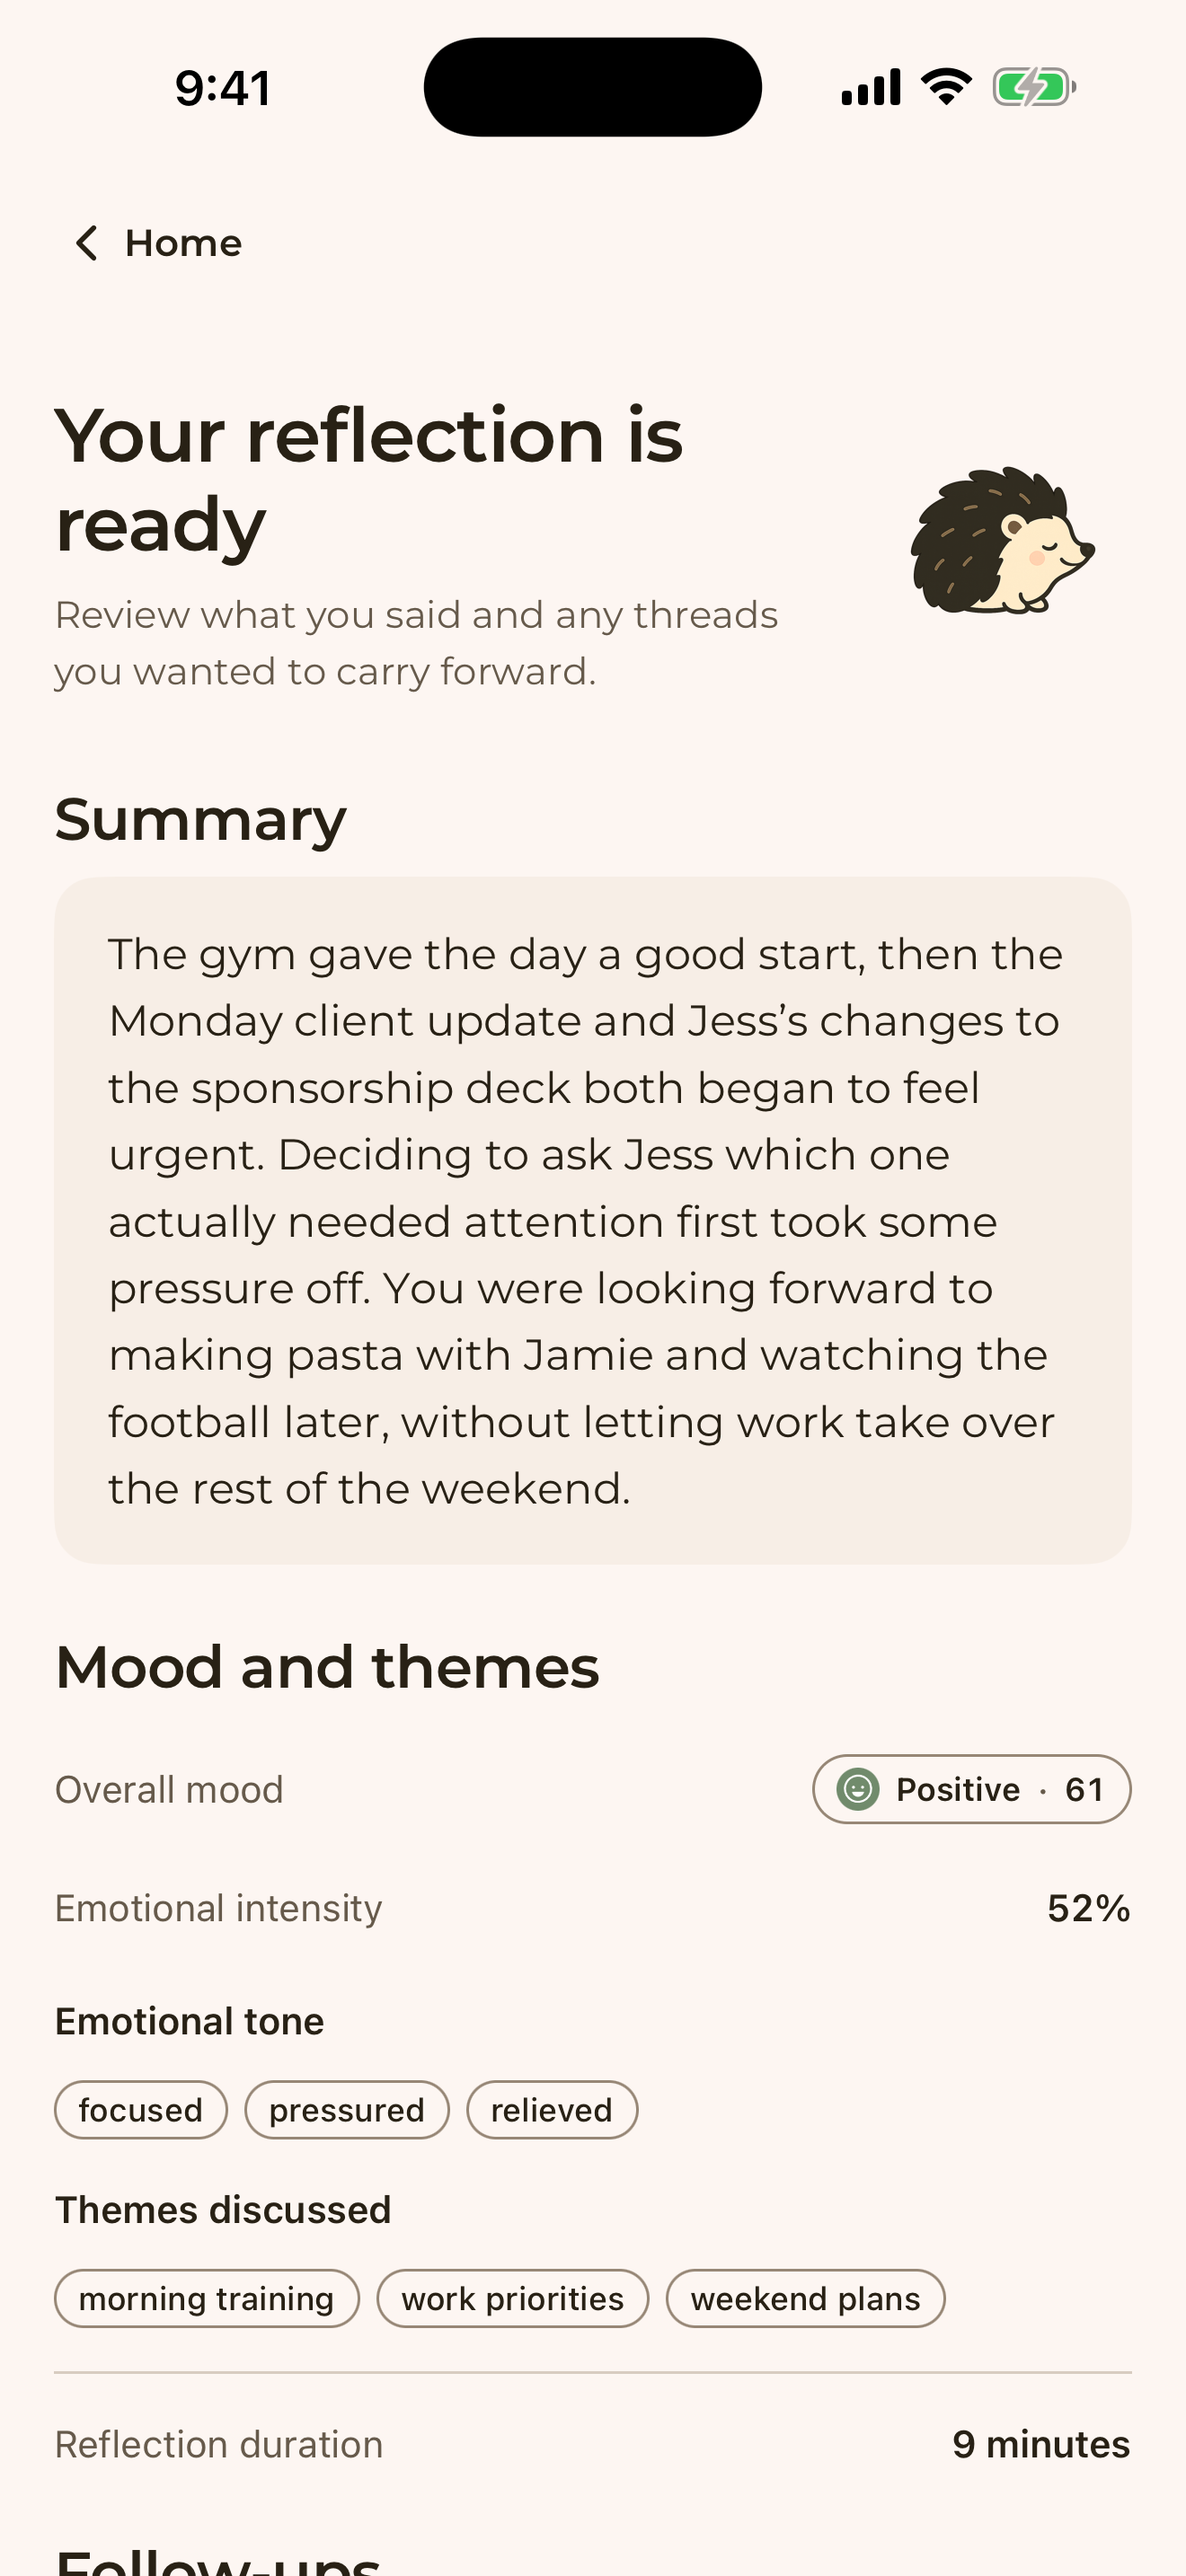The width and height of the screenshot is (1186, 2576).
Task: Tap the Wi-Fi status icon
Action: pos(946,87)
